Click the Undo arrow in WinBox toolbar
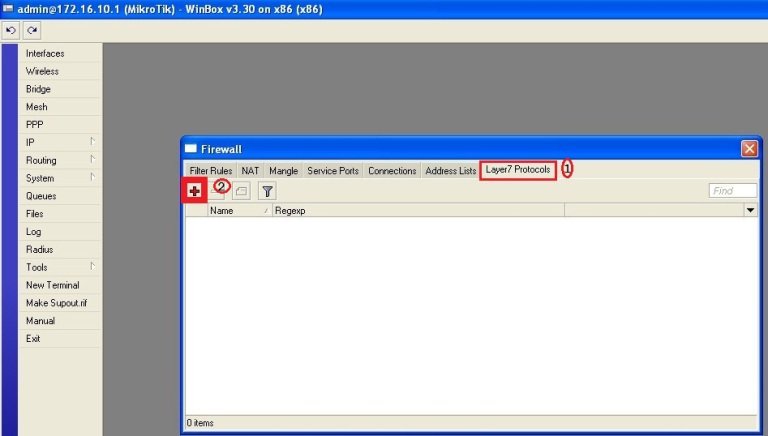The image size is (768, 436). 11,30
